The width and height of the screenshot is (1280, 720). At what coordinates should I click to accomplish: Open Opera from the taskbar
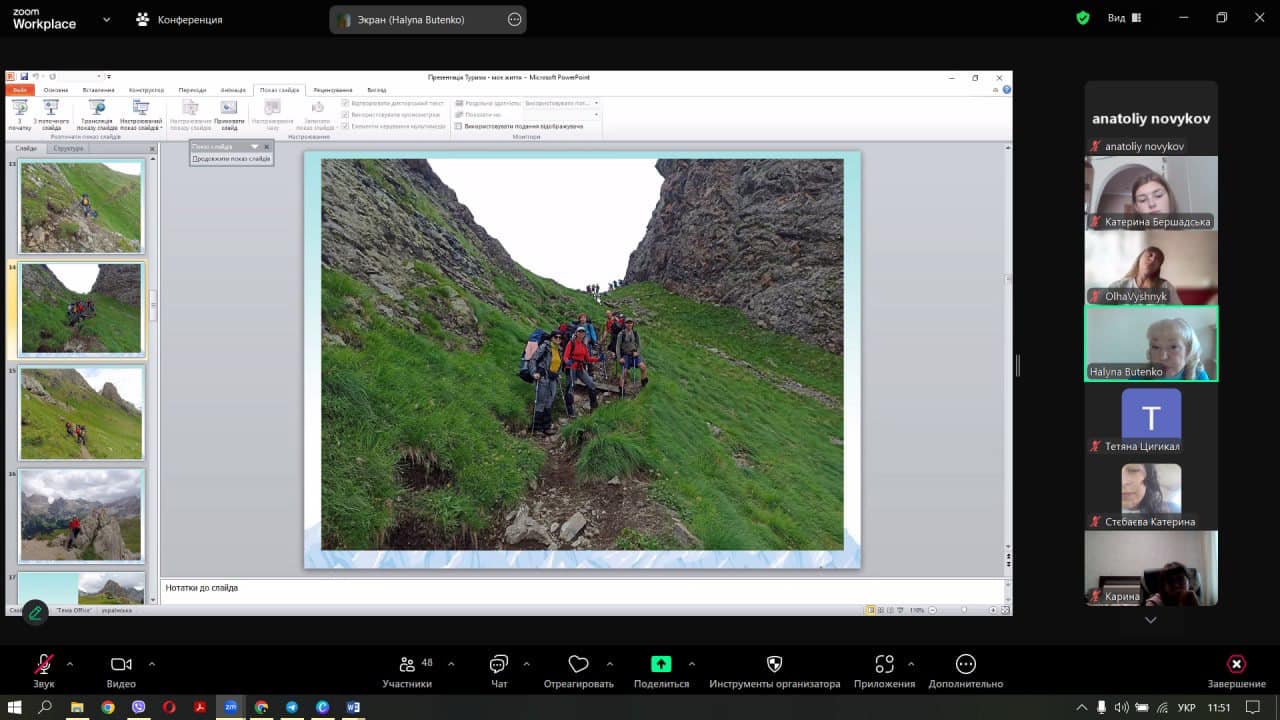pyautogui.click(x=169, y=707)
